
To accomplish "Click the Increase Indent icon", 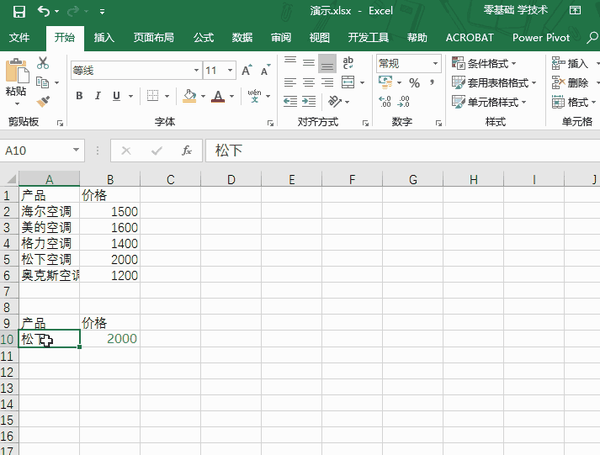I will 309,101.
